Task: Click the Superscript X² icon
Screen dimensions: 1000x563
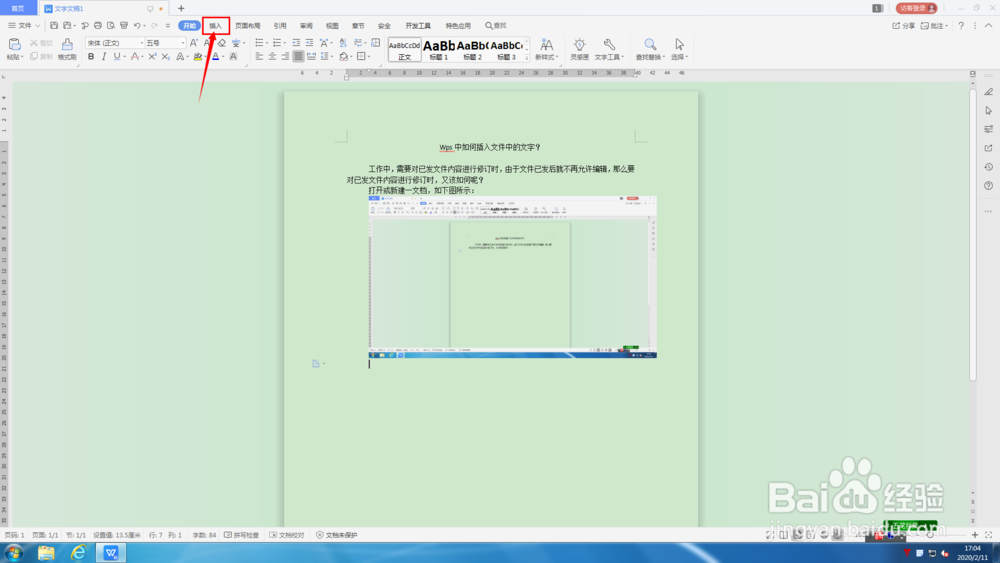Action: (152, 57)
